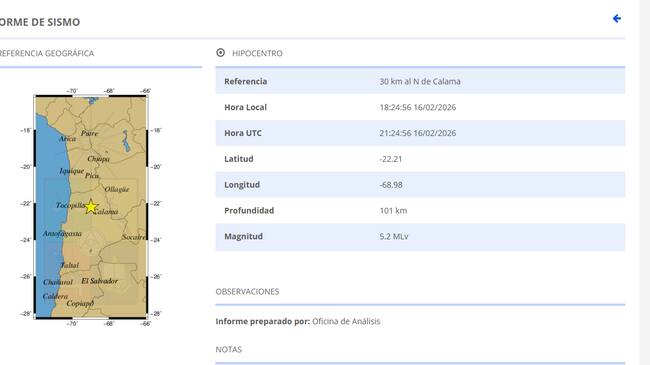The width and height of the screenshot is (650, 365).
Task: Select 'Oficina de Análisis' text
Action: pos(346,321)
